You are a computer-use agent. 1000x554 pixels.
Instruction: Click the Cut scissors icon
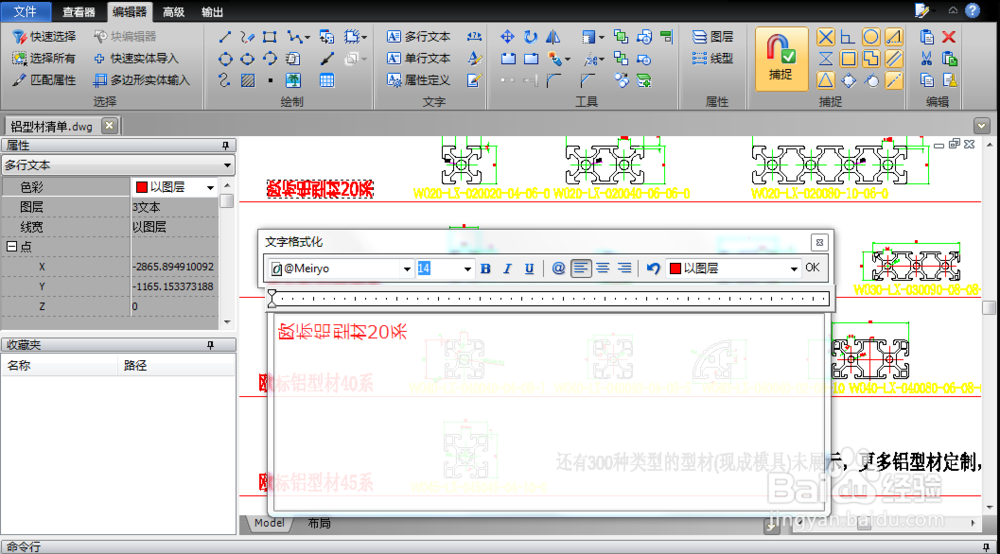click(927, 59)
